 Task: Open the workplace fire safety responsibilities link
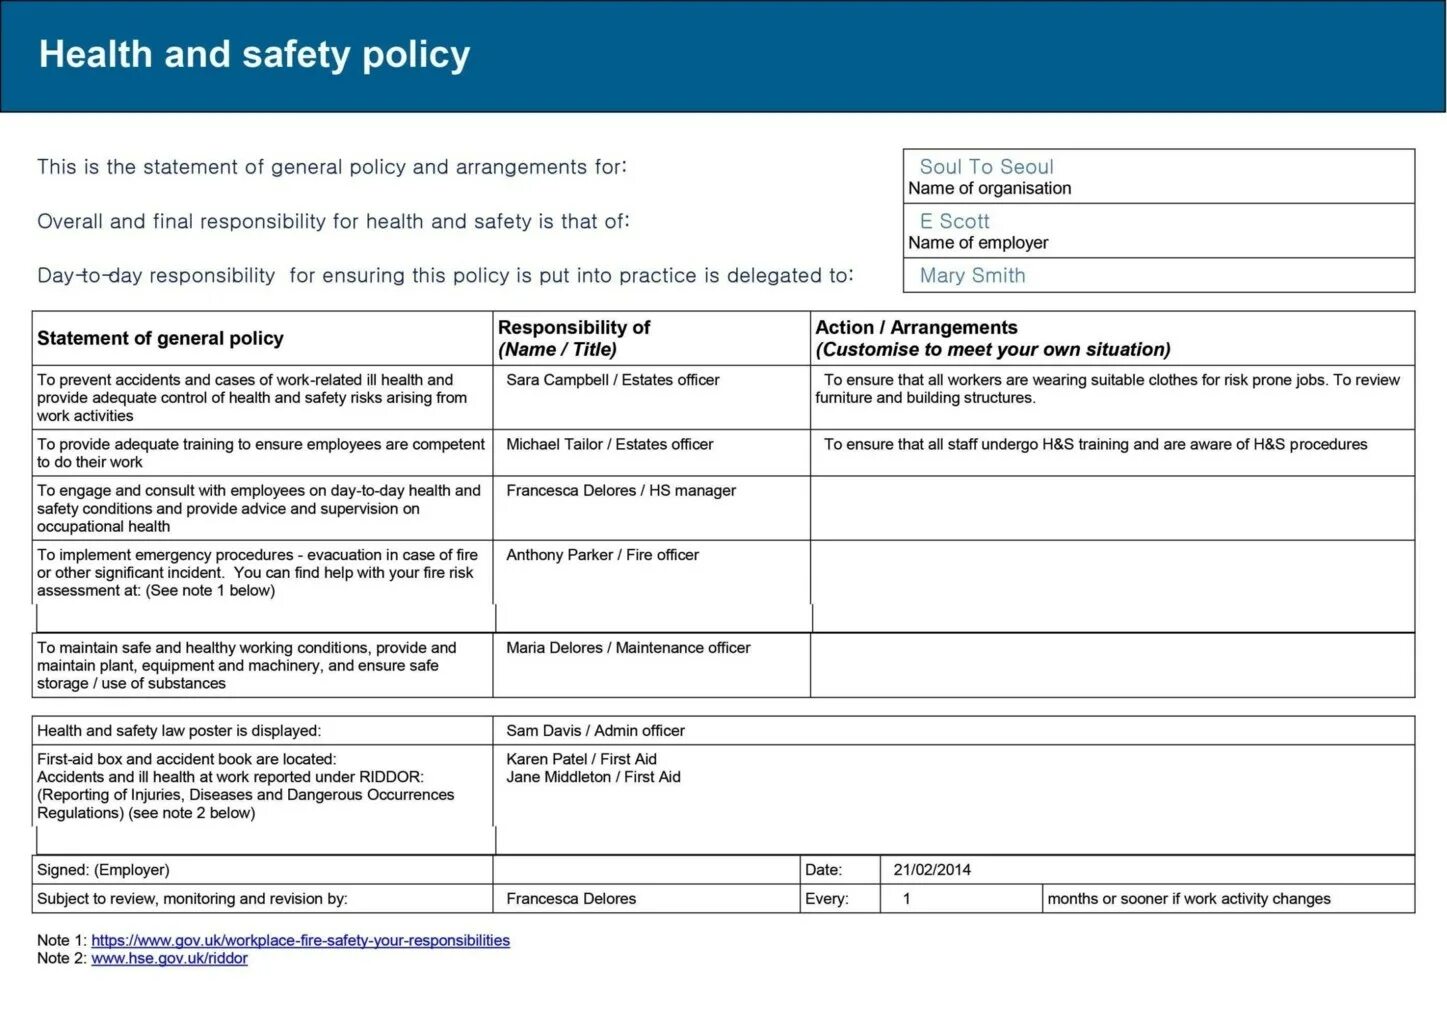pos(300,940)
